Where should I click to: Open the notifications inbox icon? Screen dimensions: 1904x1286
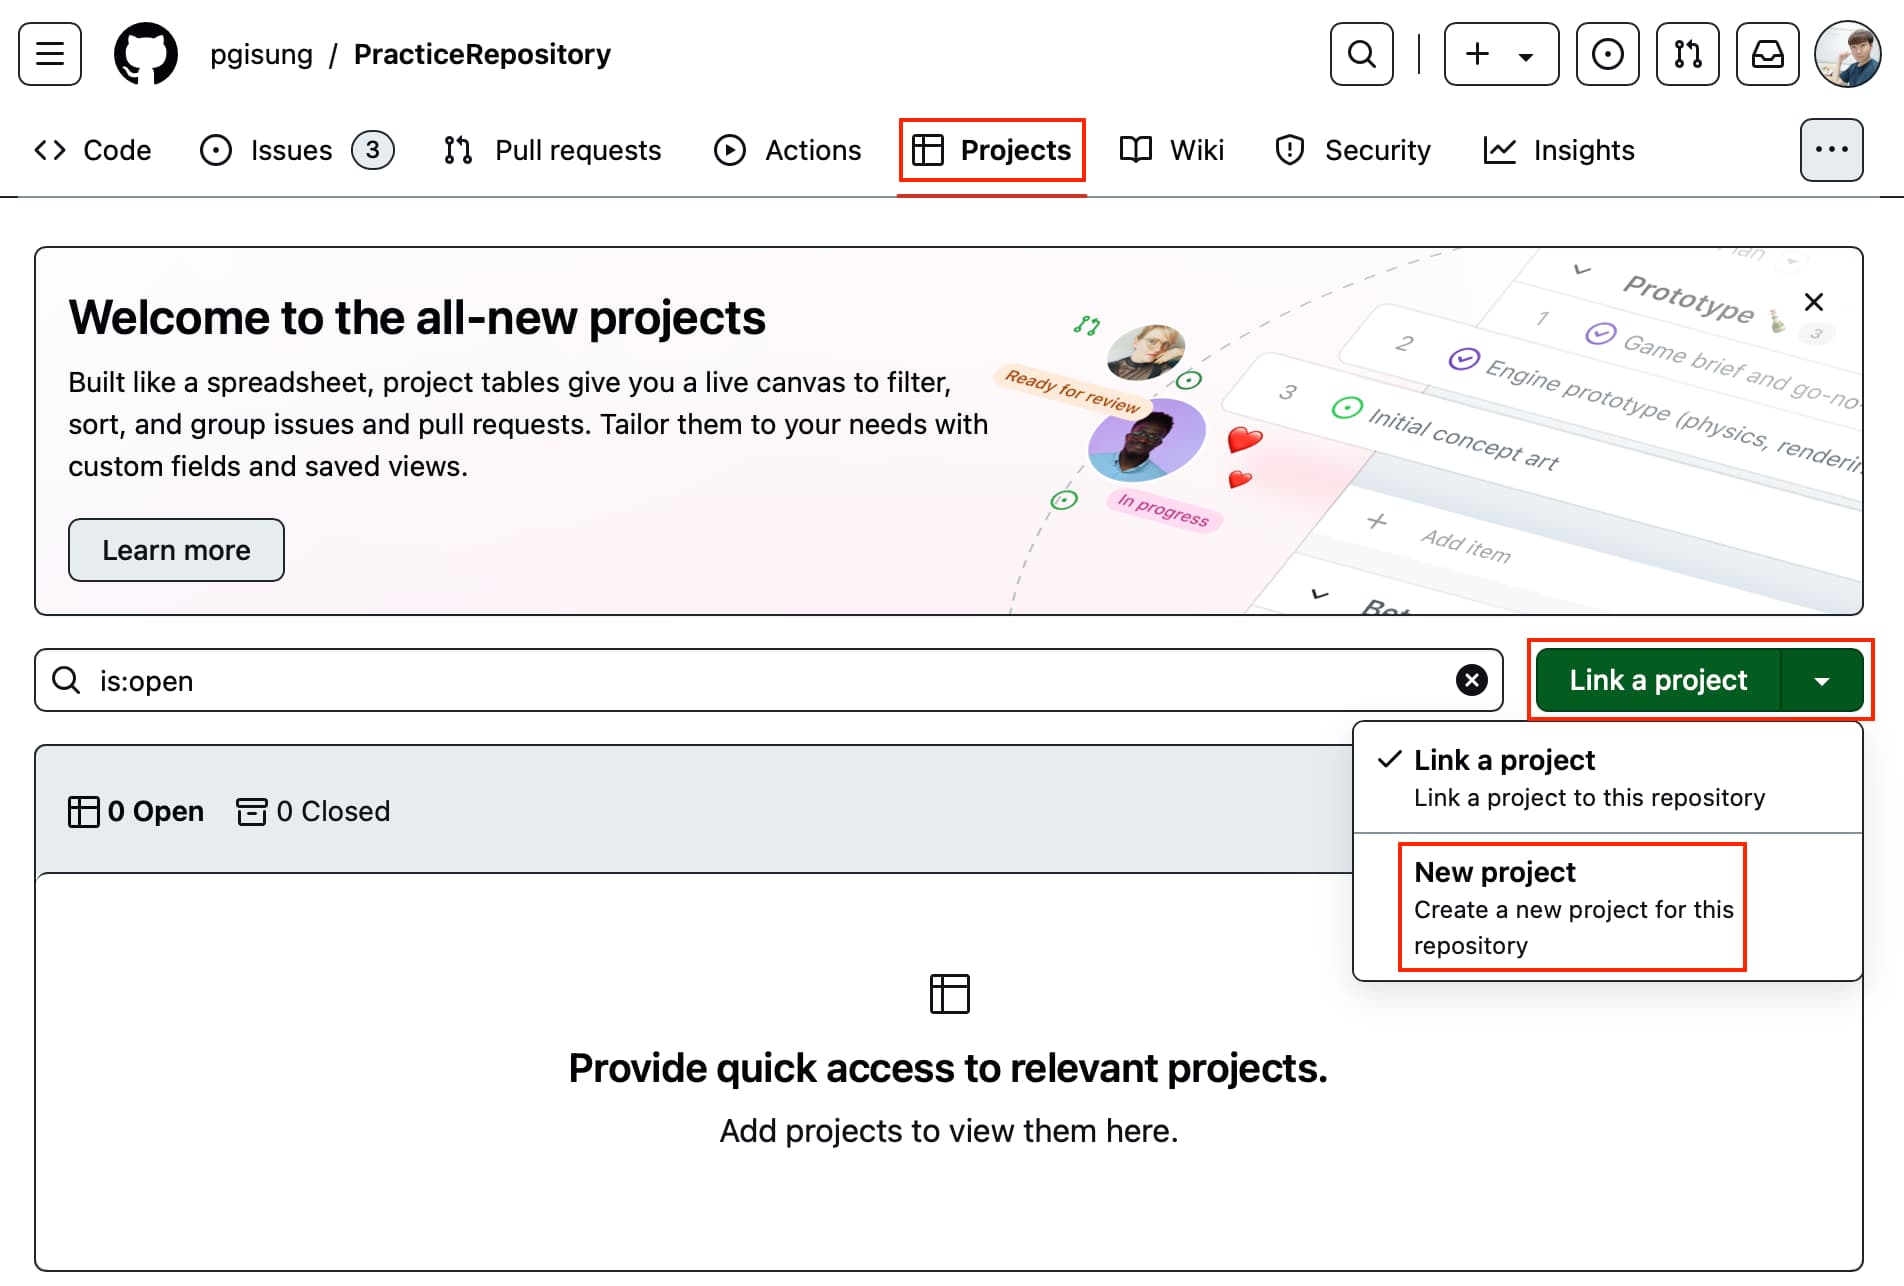[1767, 54]
